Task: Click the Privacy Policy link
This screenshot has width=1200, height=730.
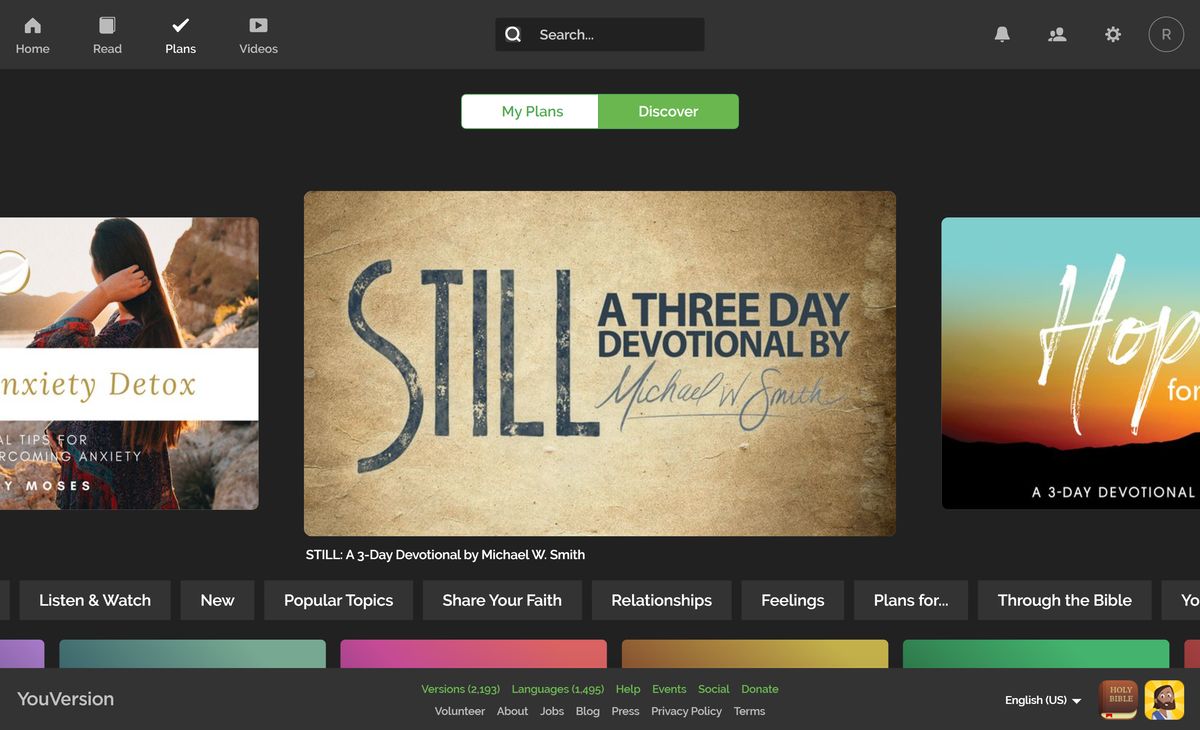Action: 686,711
